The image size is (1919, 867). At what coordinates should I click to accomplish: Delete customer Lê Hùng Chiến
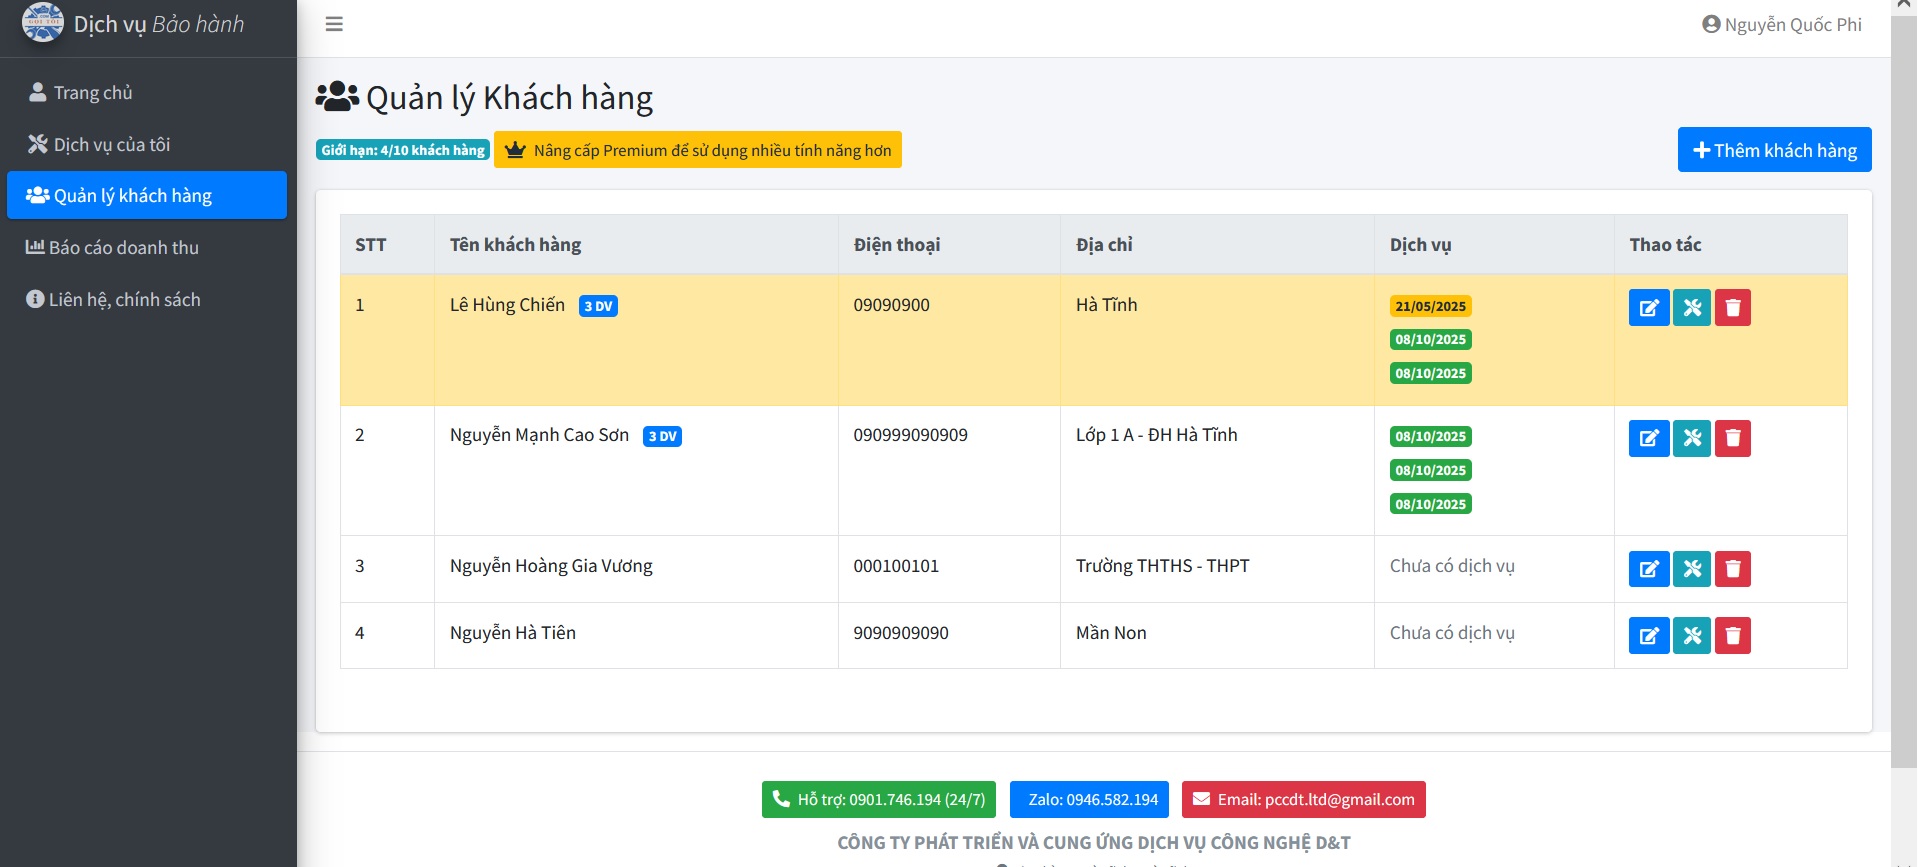click(1732, 308)
